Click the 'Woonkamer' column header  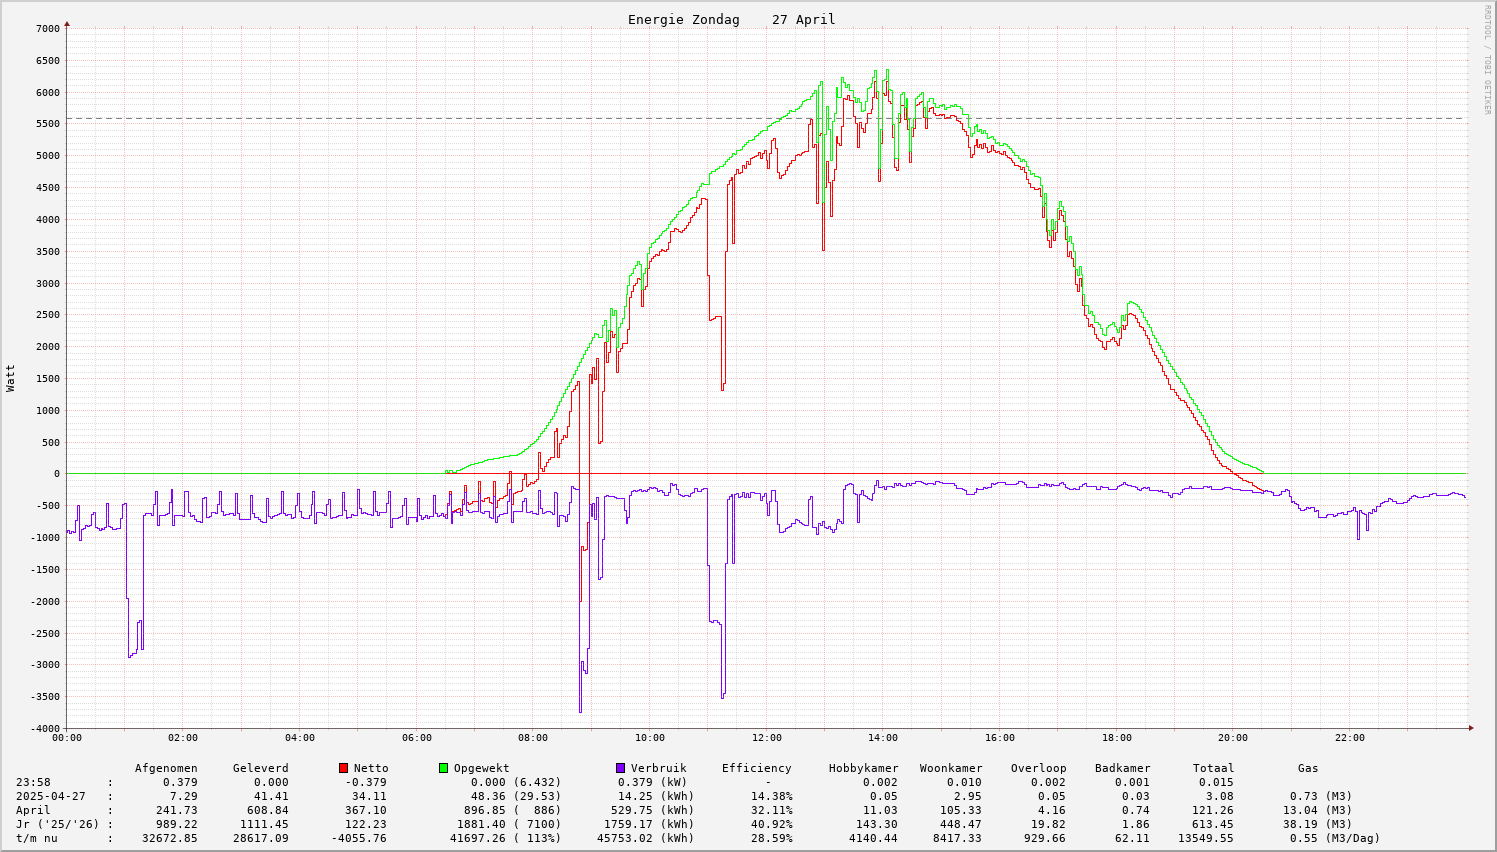[x=951, y=768]
